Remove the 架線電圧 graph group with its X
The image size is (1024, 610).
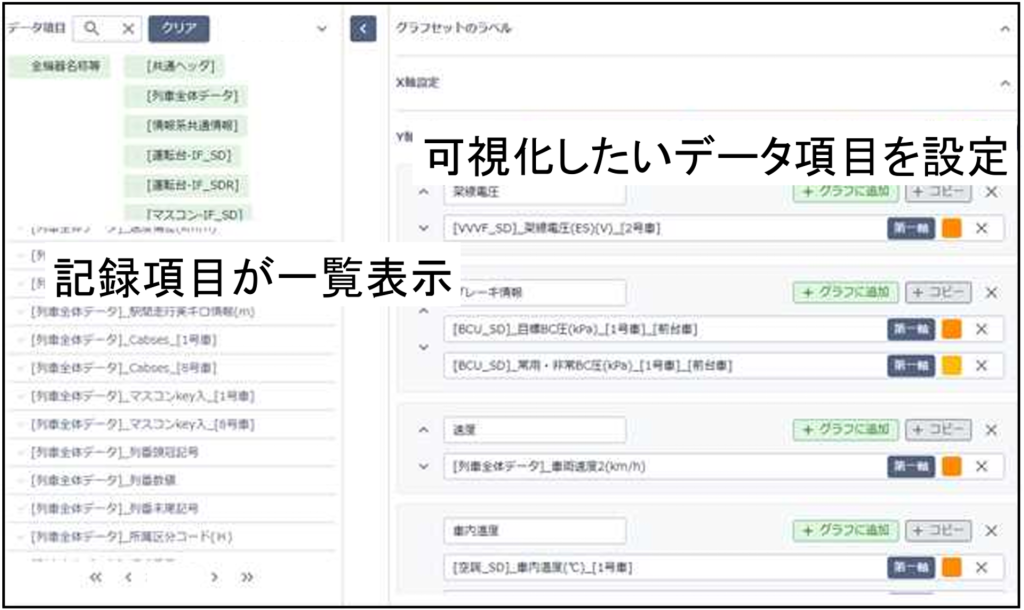click(x=991, y=191)
